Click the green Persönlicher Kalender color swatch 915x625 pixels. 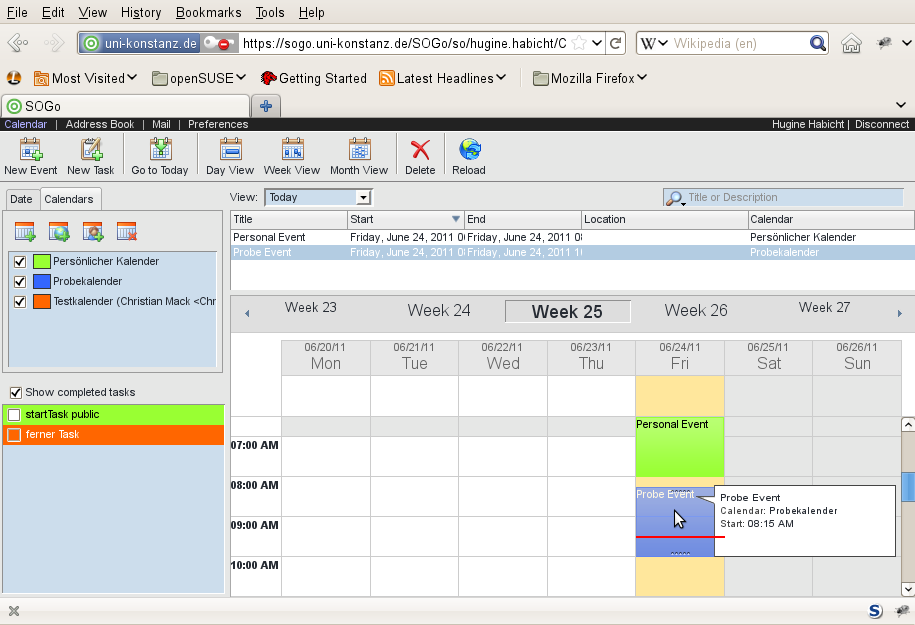[42, 261]
